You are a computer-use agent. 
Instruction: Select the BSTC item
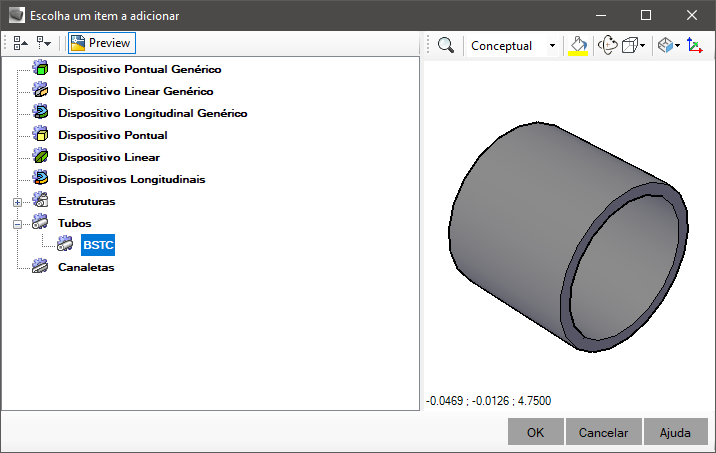pyautogui.click(x=98, y=245)
